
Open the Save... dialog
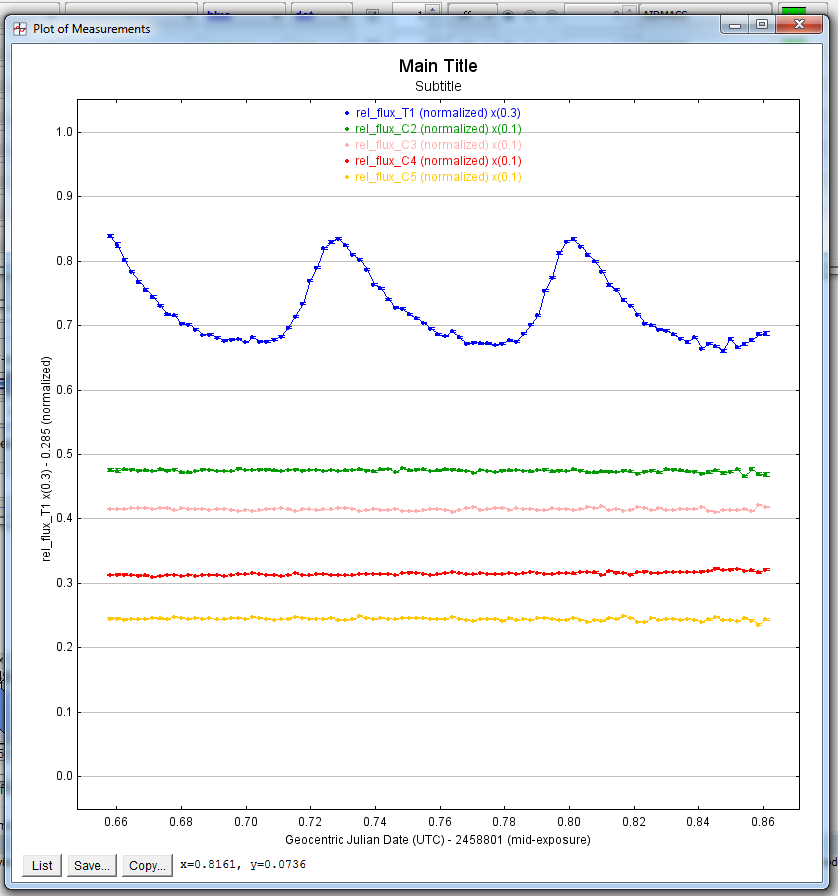(91, 865)
